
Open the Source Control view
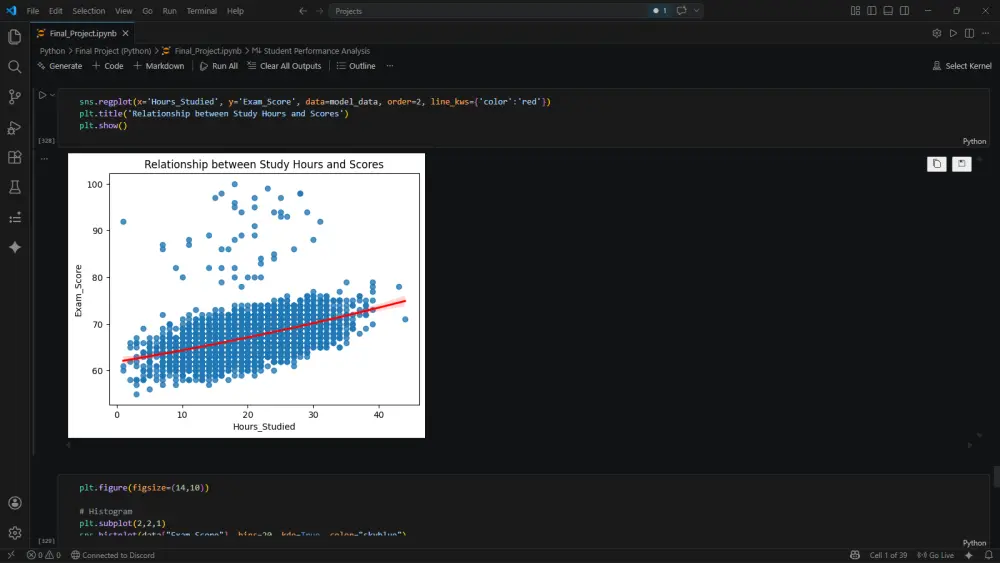pyautogui.click(x=15, y=97)
